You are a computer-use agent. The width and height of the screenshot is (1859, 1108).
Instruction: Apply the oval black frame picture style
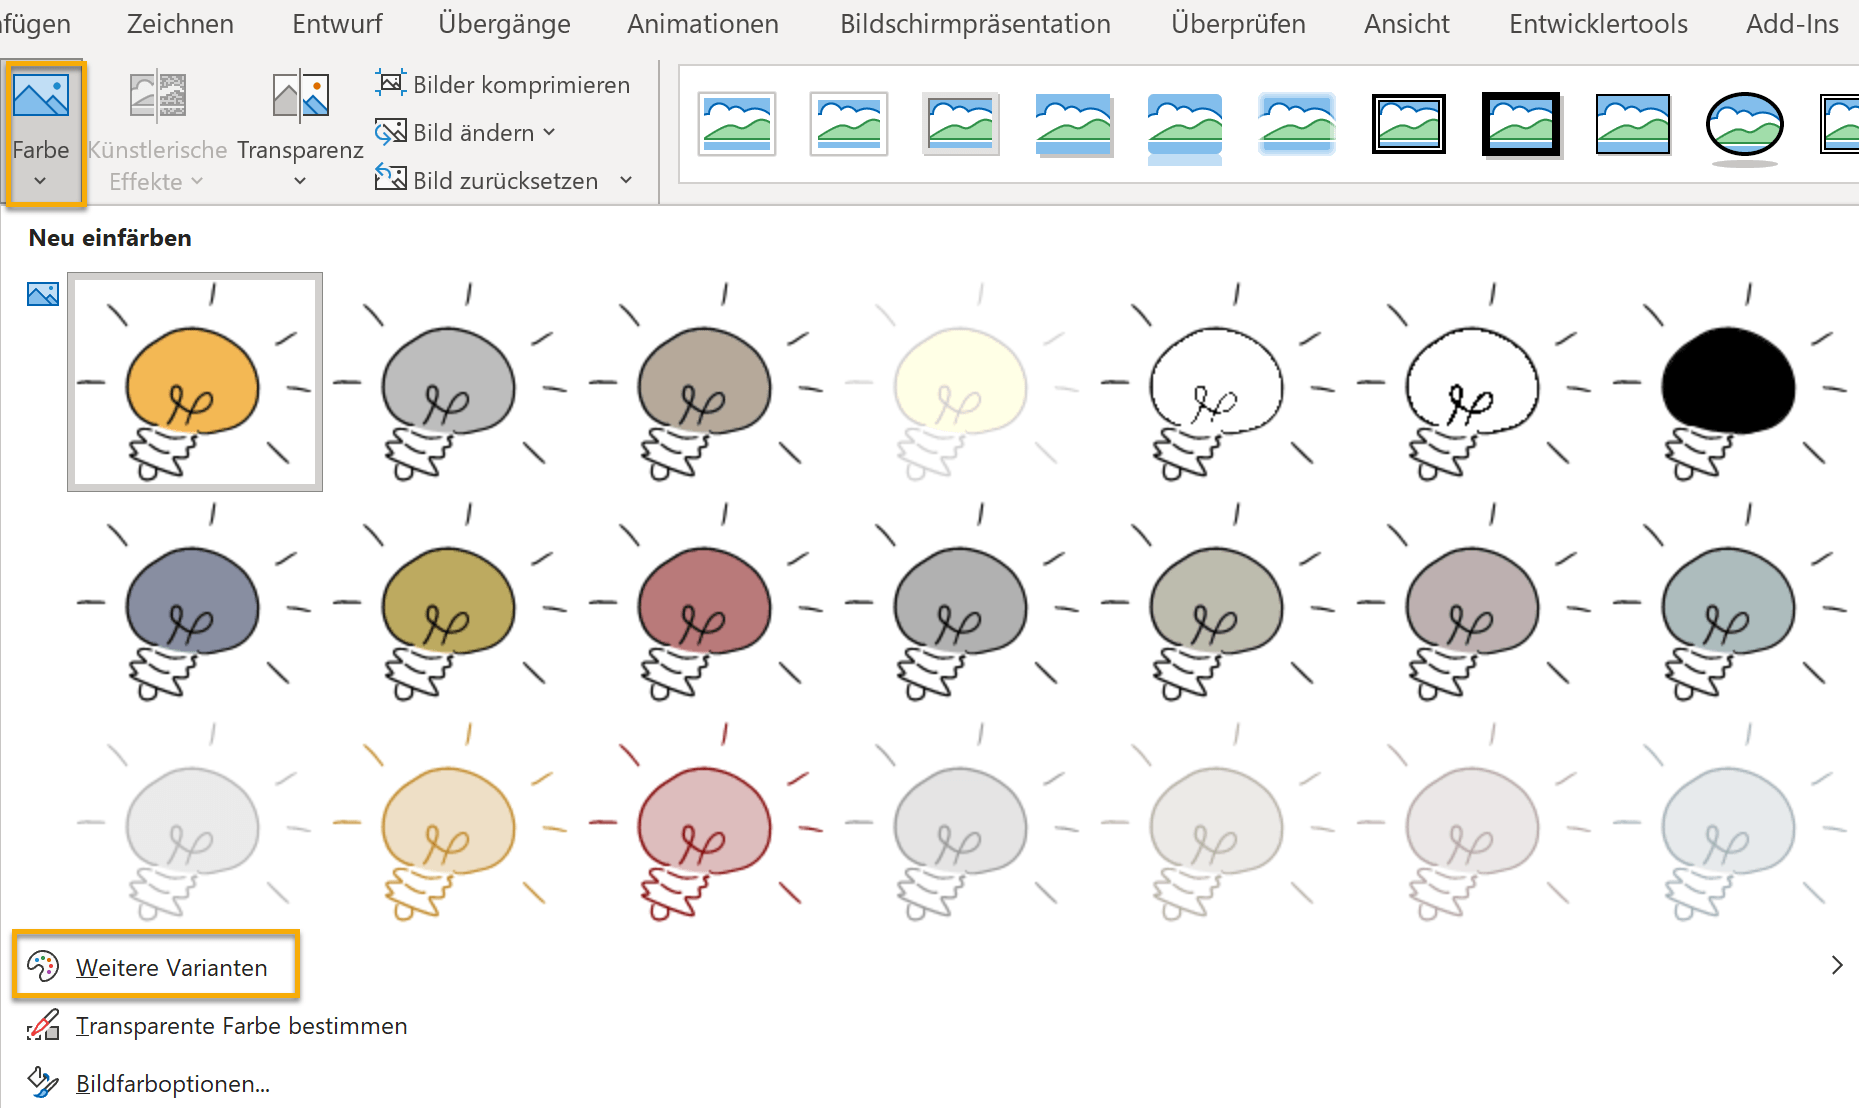[x=1745, y=127]
